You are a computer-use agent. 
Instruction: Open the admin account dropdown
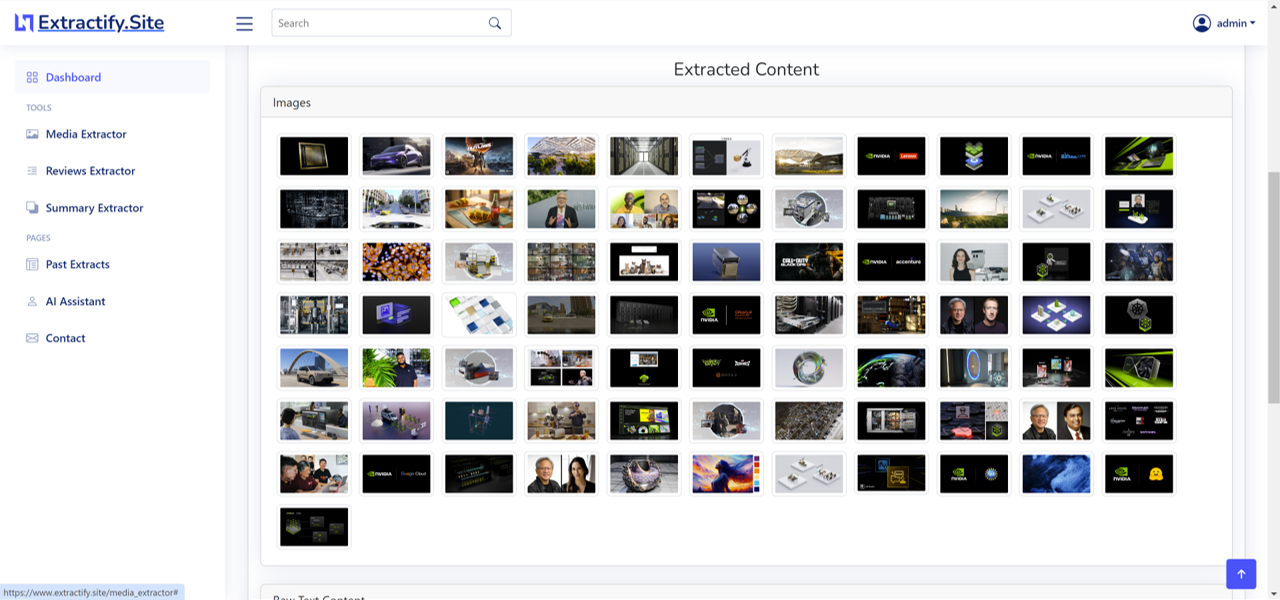[1230, 23]
